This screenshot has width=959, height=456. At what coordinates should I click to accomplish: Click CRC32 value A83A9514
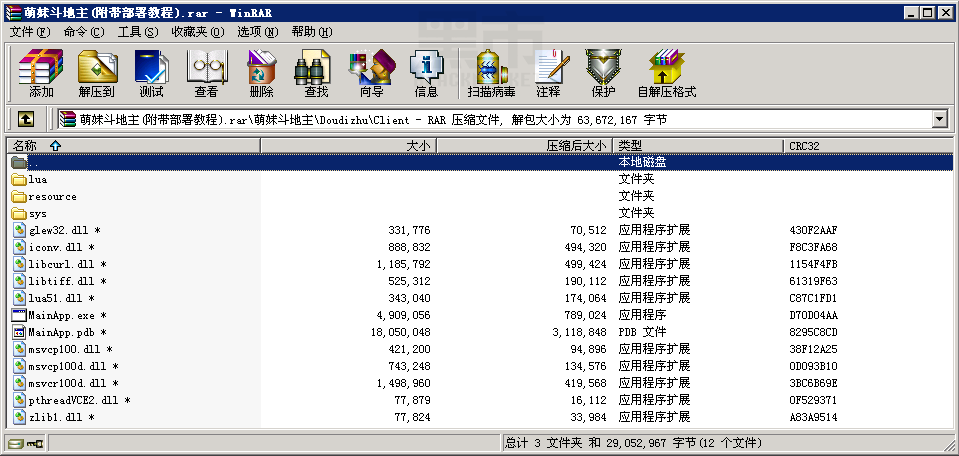point(813,417)
